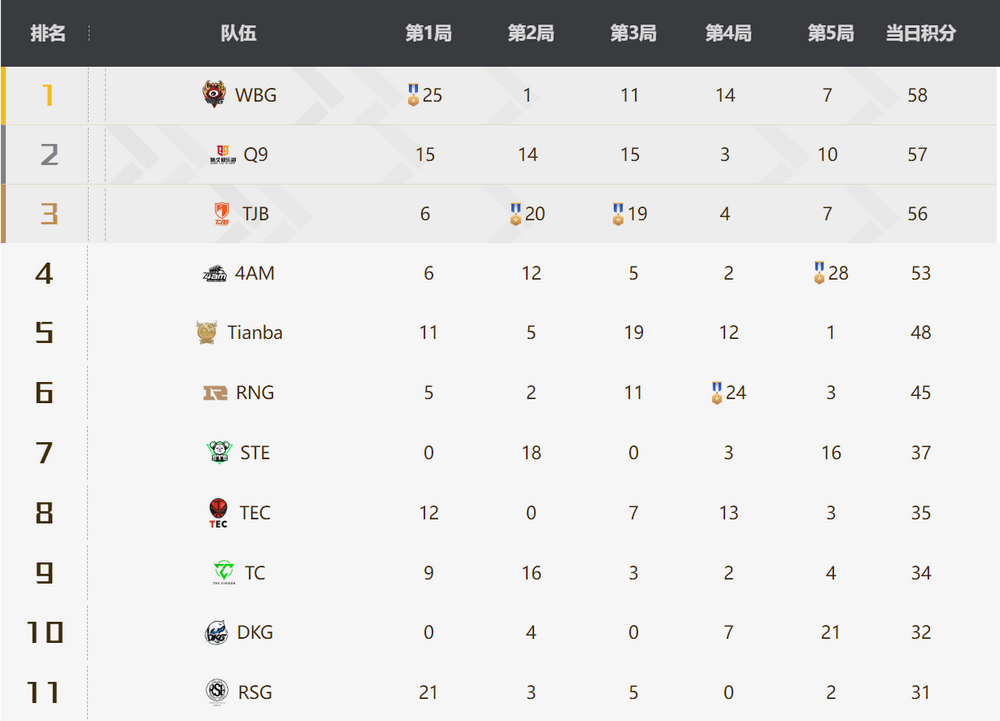Click the Q9 team logo icon
Viewport: 1000px width, 721px height.
[x=223, y=154]
